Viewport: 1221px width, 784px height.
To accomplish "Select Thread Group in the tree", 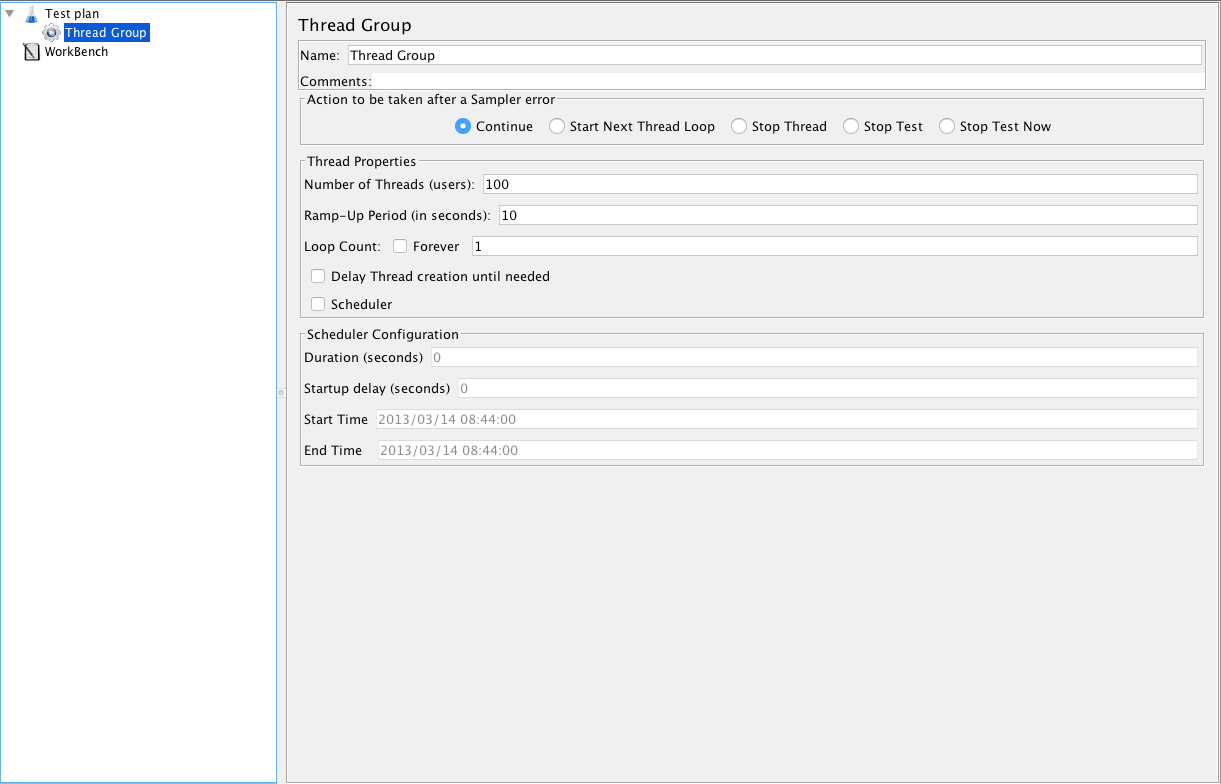I will [x=105, y=33].
